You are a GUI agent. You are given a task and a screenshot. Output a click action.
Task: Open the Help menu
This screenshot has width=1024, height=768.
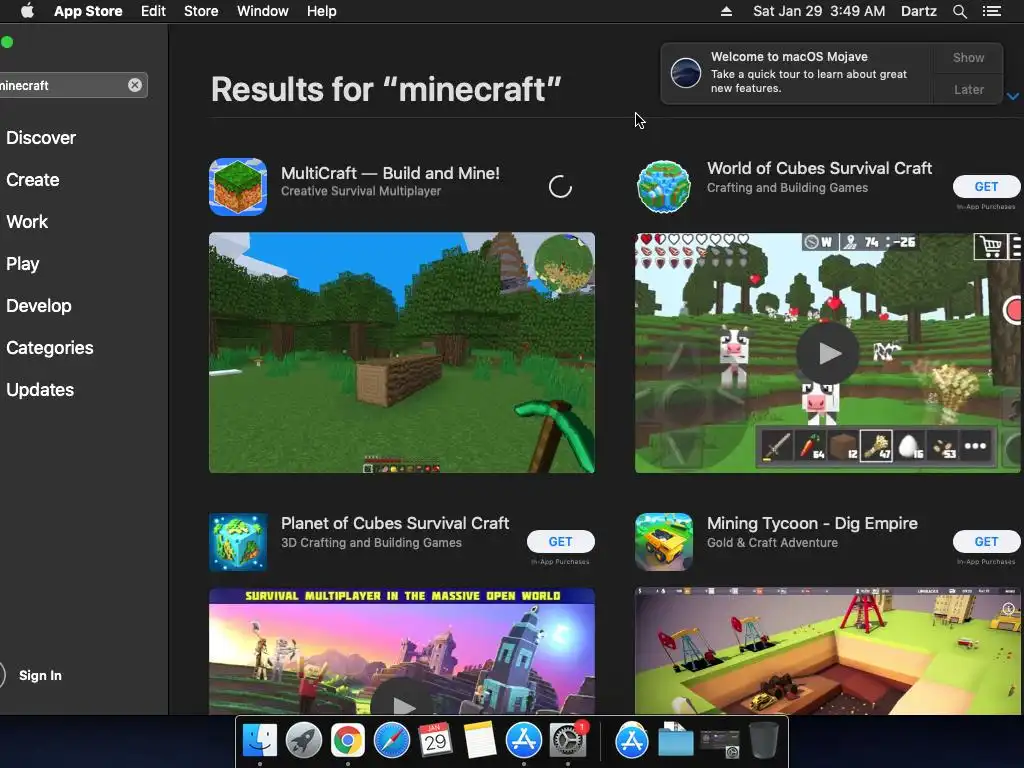point(321,11)
